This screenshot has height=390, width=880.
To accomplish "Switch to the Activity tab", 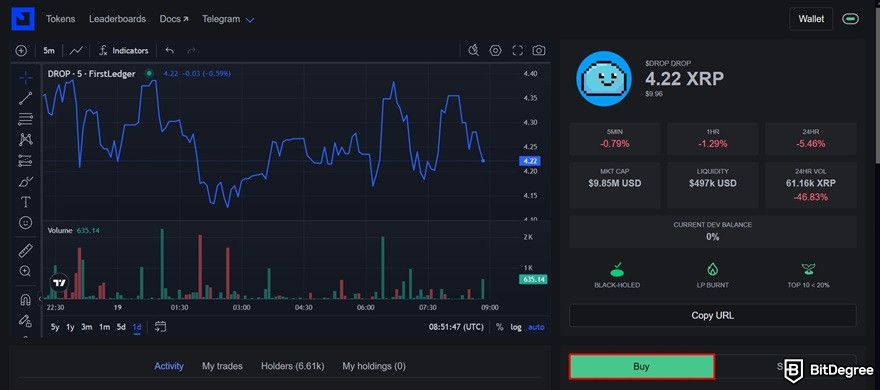I will click(x=169, y=366).
